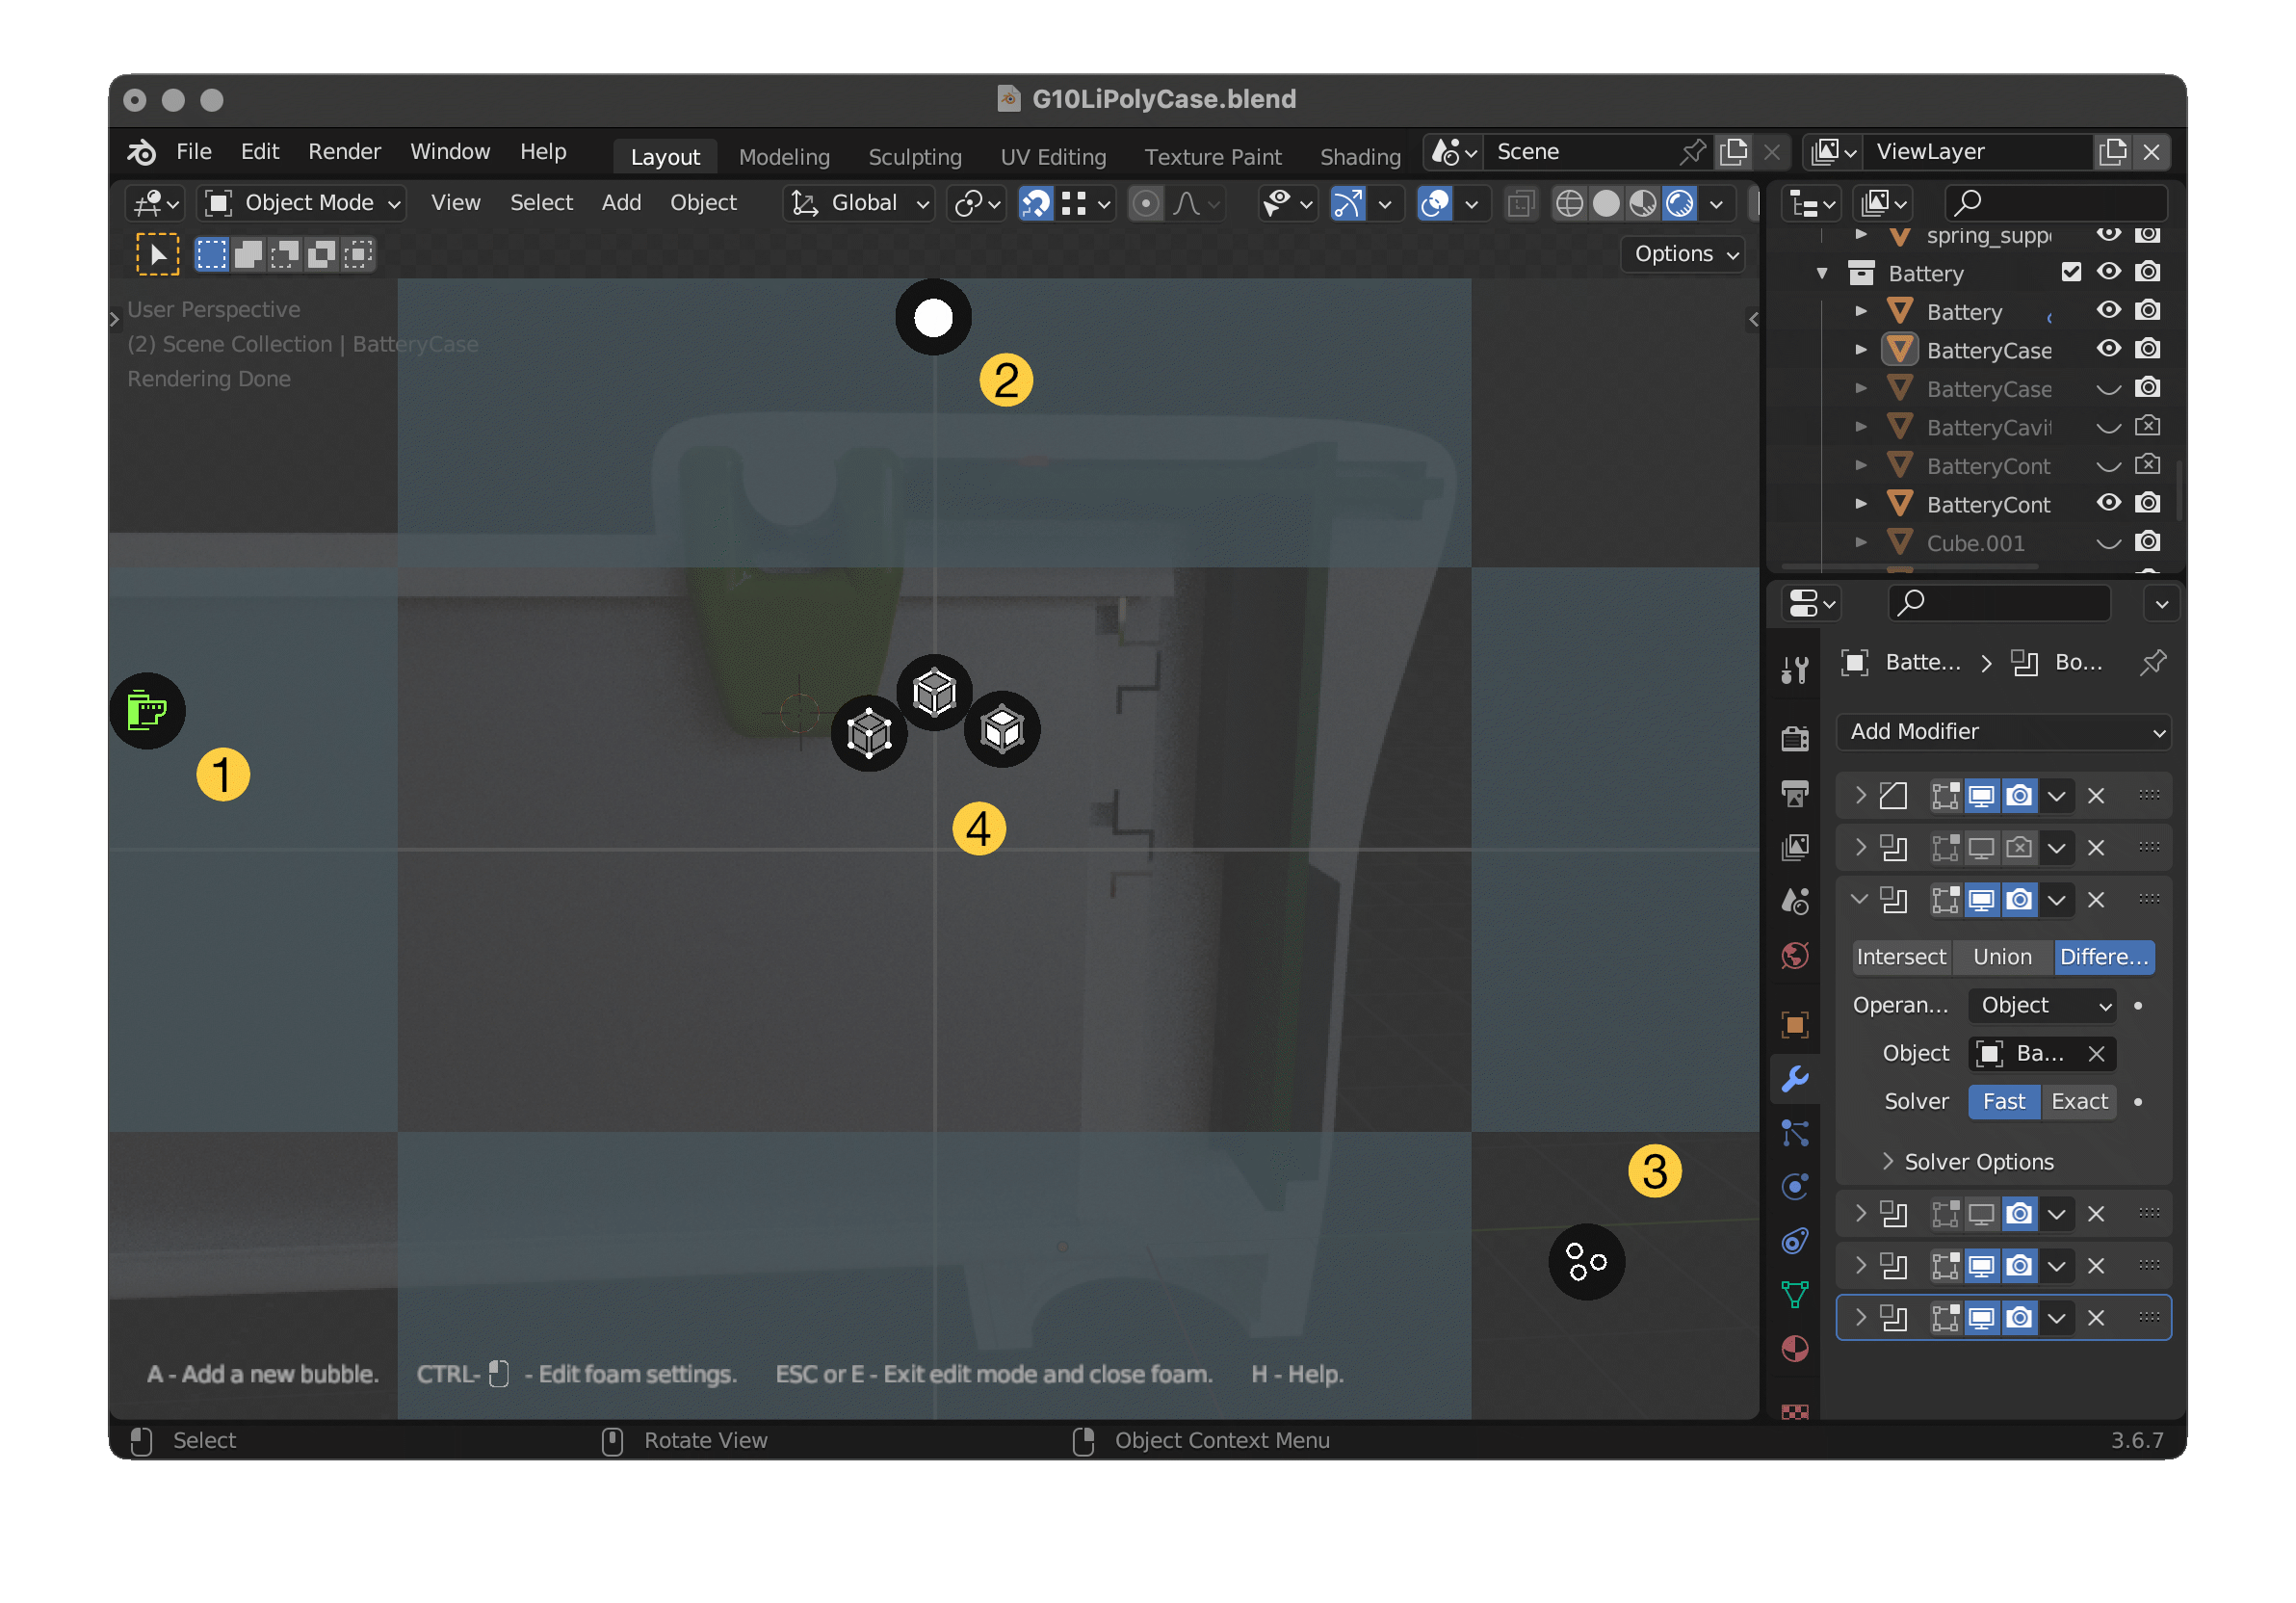
Task: Open the Object Data properties tab
Action: (1795, 1295)
